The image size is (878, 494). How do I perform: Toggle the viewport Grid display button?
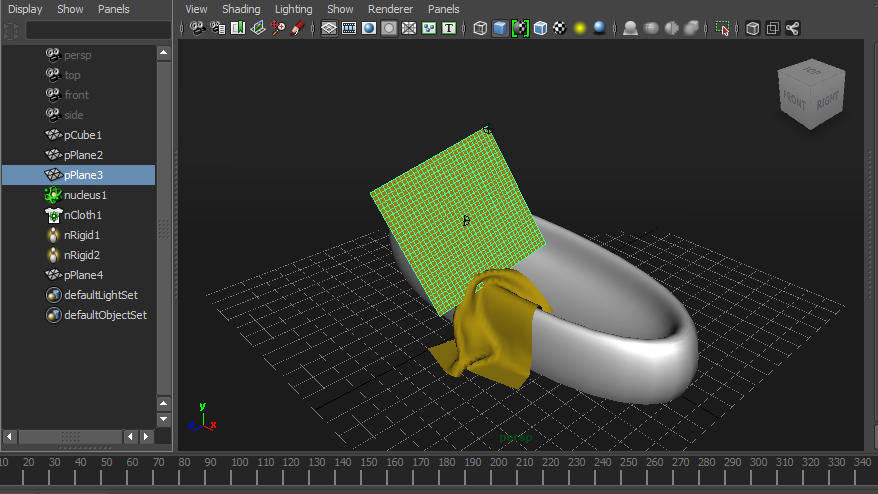329,28
